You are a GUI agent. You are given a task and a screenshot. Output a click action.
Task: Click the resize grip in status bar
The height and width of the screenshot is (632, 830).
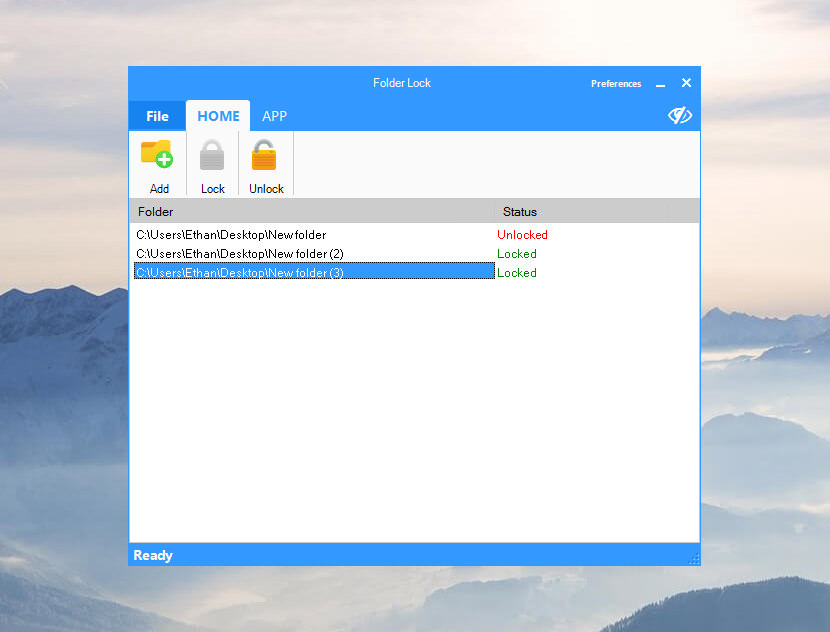click(693, 559)
